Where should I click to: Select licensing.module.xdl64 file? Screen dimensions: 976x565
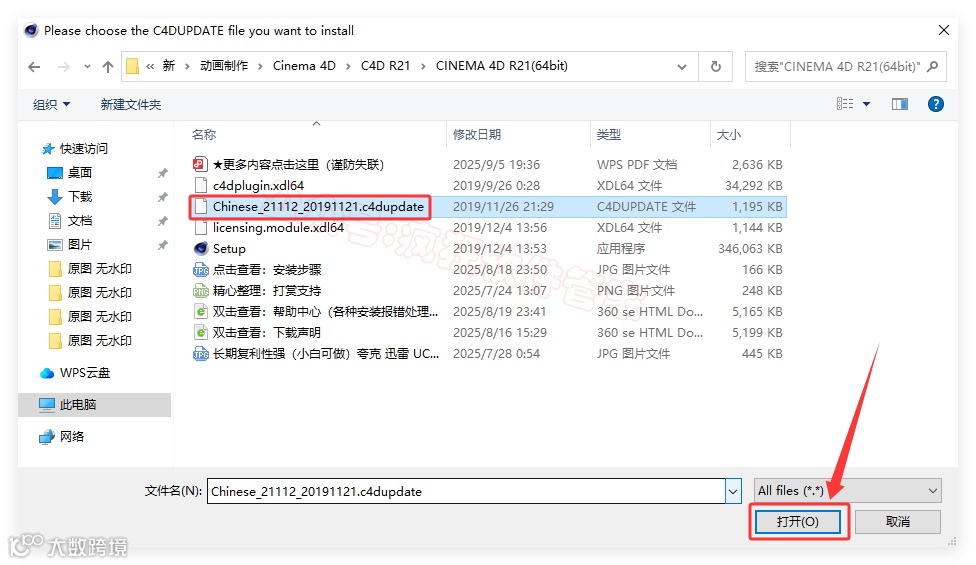pos(278,228)
